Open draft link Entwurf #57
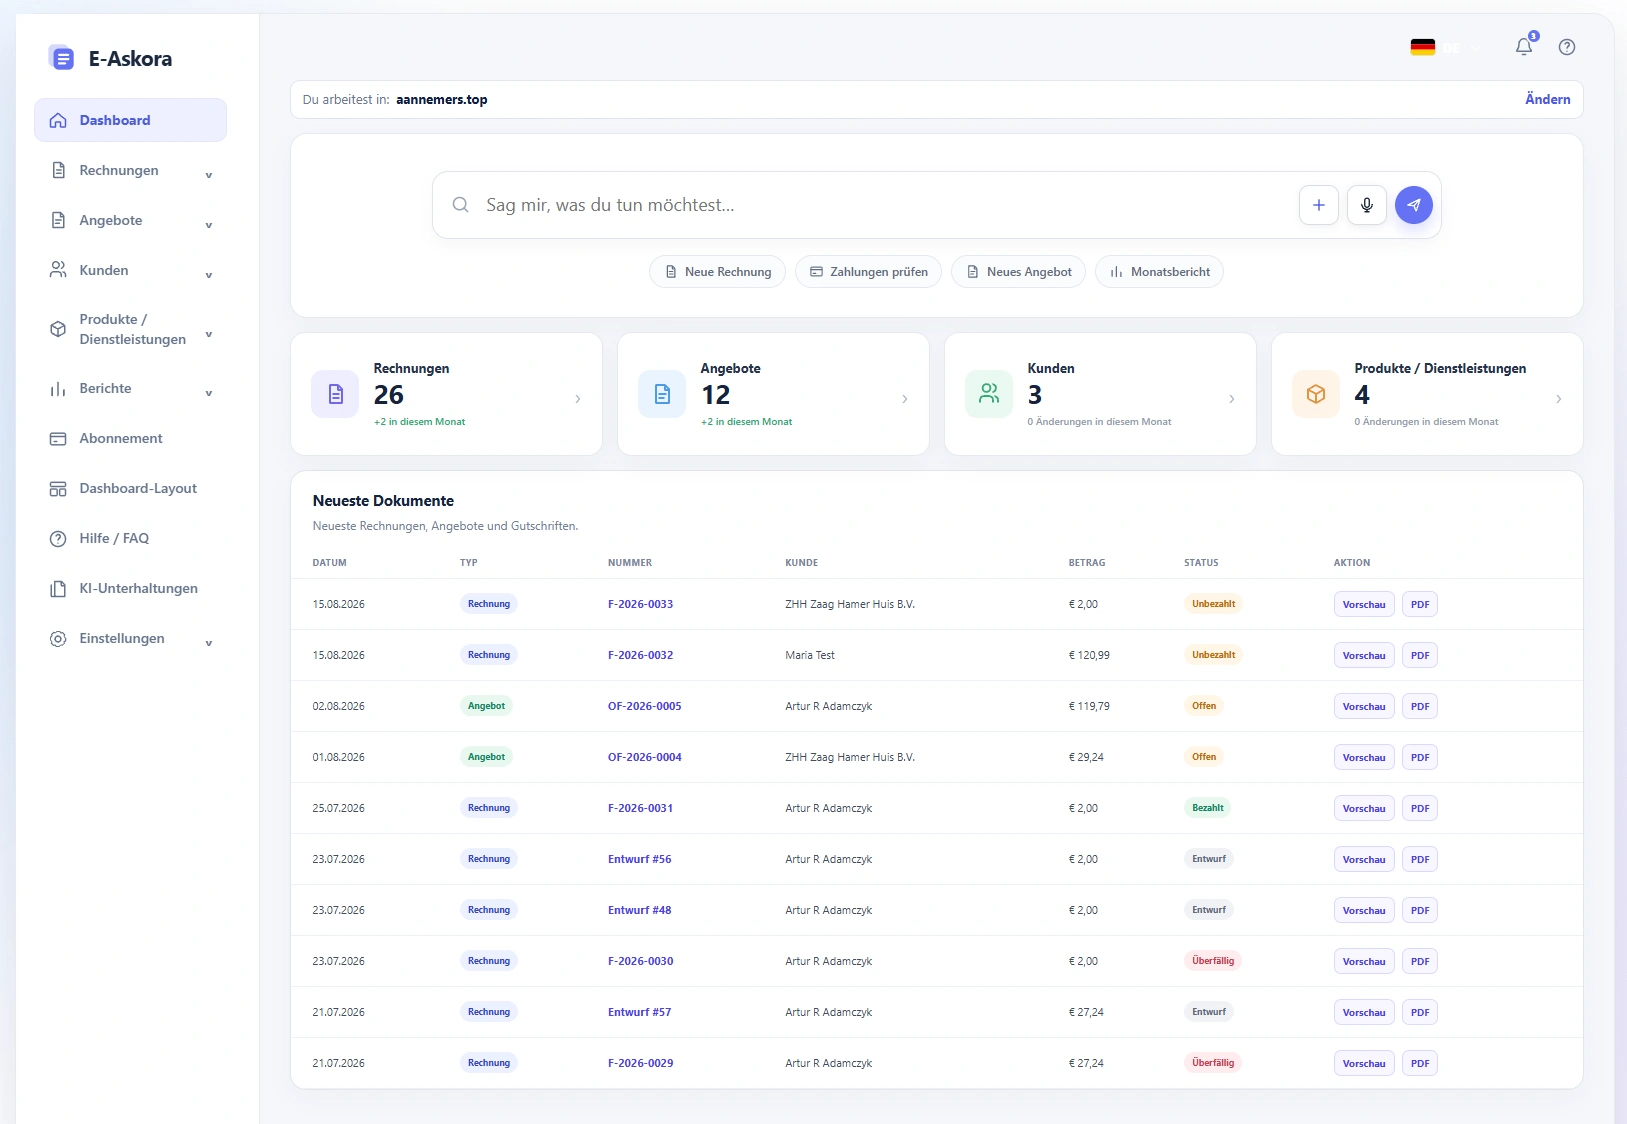This screenshot has height=1124, width=1627. [639, 1012]
